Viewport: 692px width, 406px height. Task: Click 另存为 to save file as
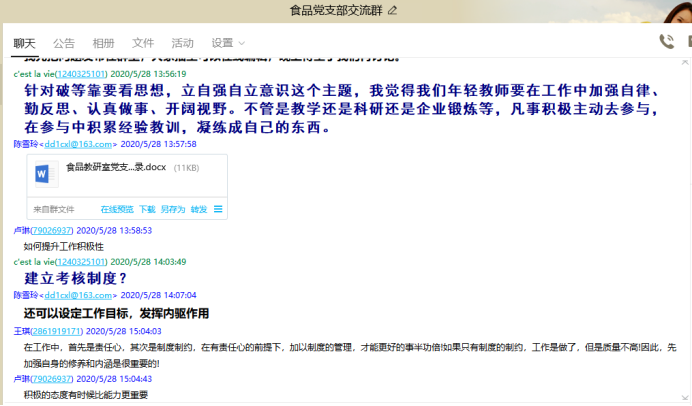(x=173, y=210)
